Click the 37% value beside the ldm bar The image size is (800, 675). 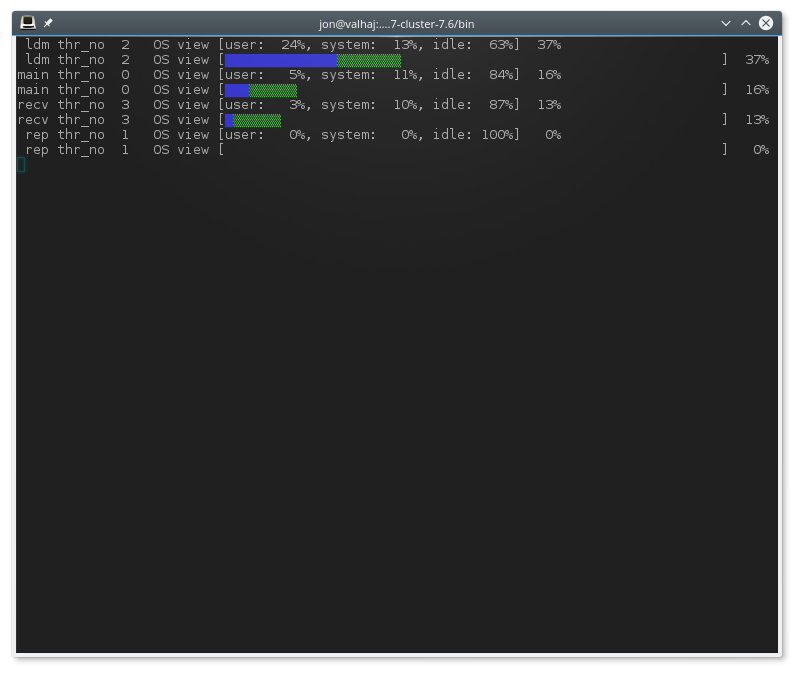[758, 60]
